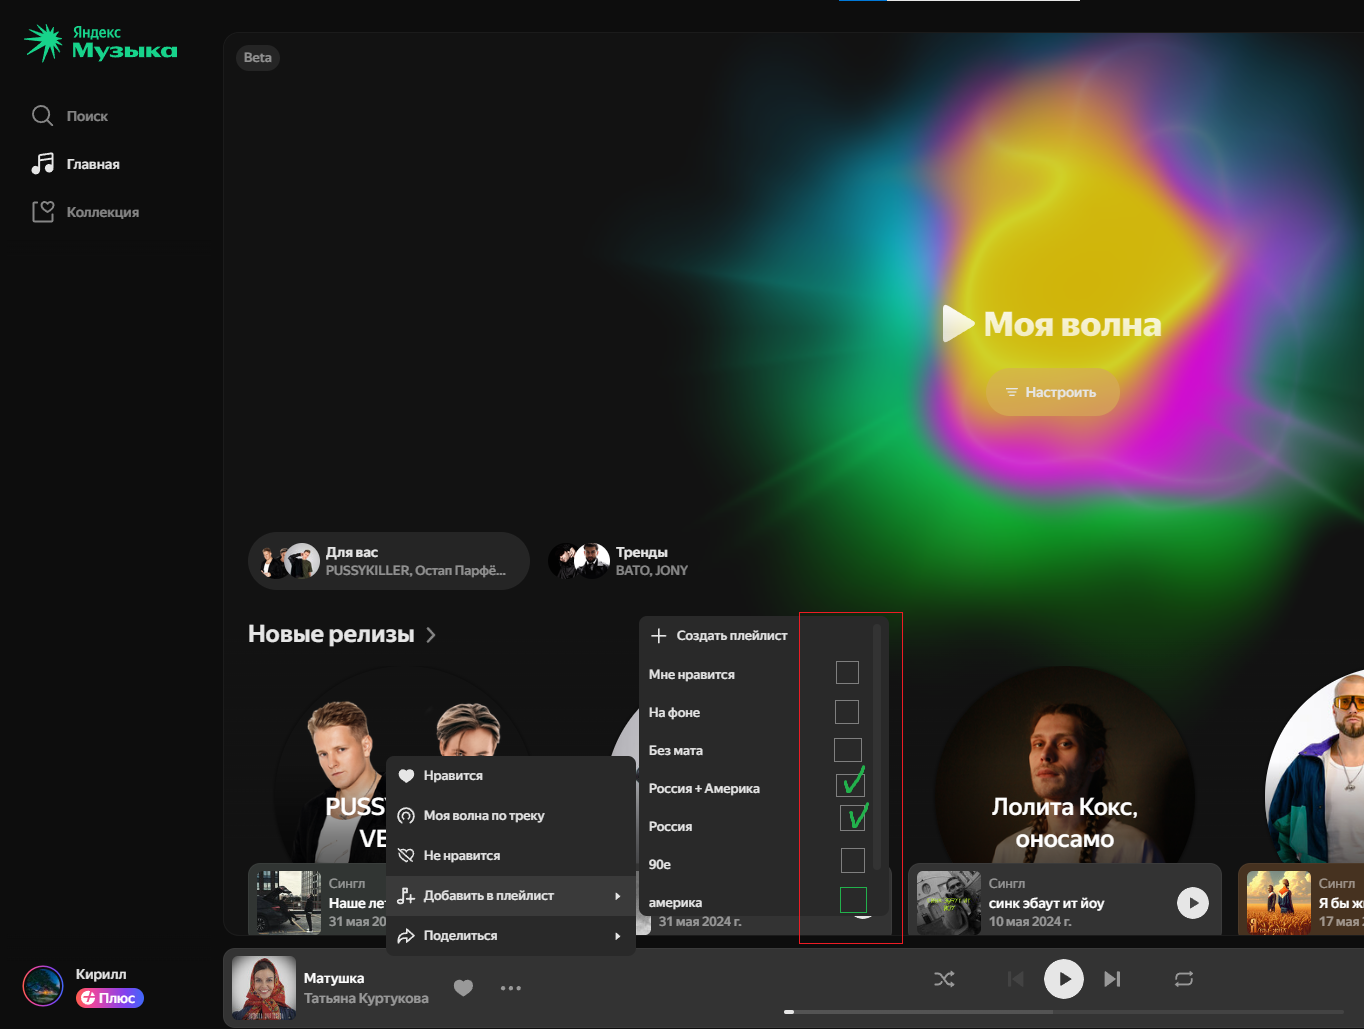Expand the Поделиться submenu arrow
The image size is (1364, 1029).
tap(618, 936)
